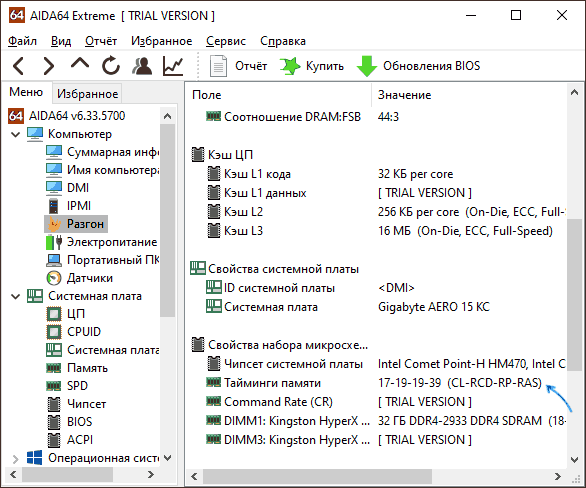Open the Справка menu
586x488 pixels.
[x=283, y=41]
